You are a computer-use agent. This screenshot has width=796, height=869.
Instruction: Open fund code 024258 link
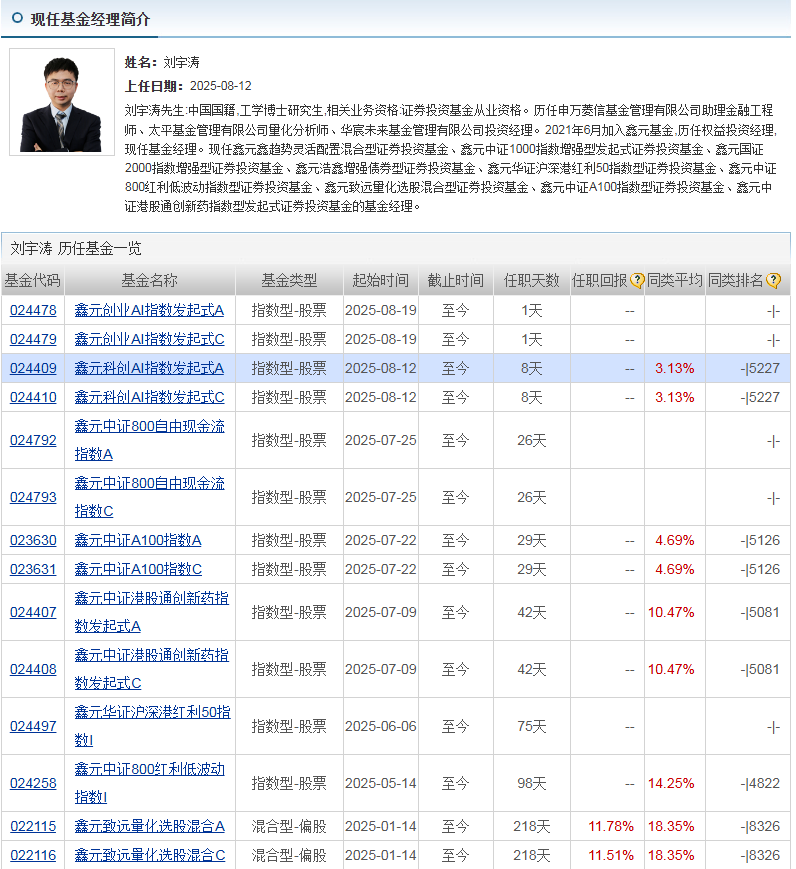click(33, 783)
